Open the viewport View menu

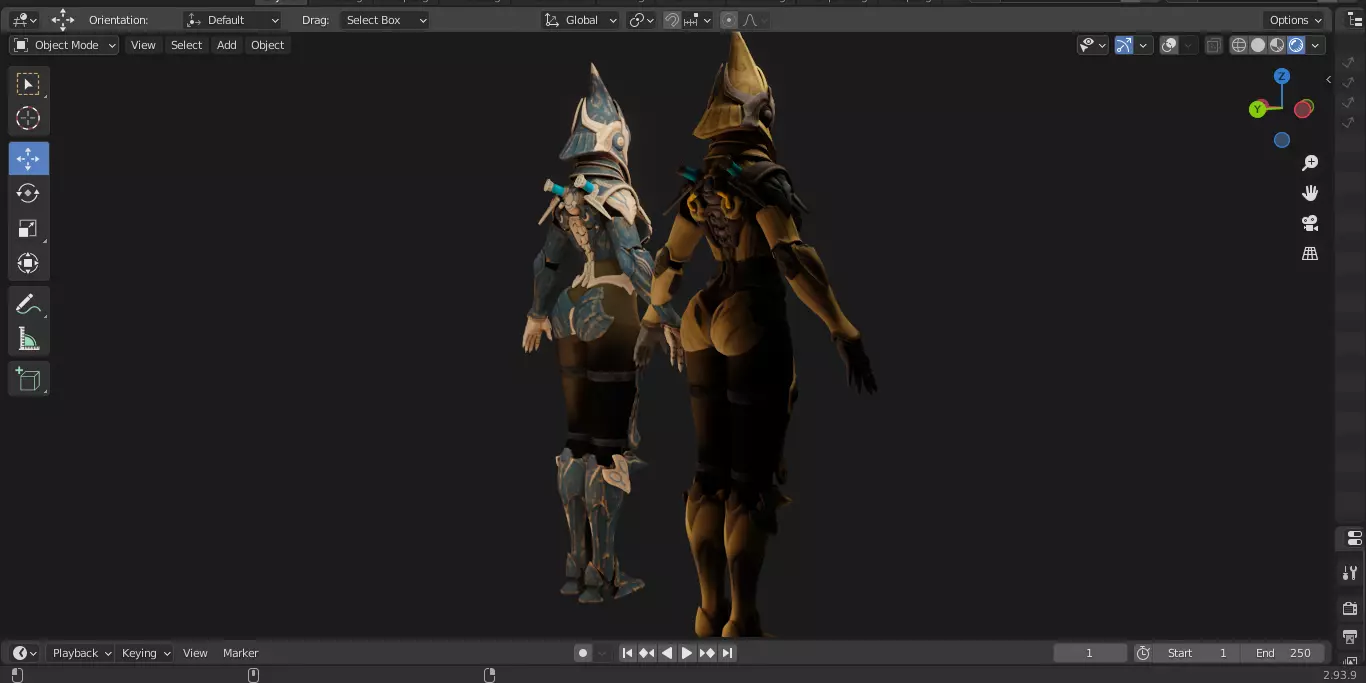[x=143, y=45]
